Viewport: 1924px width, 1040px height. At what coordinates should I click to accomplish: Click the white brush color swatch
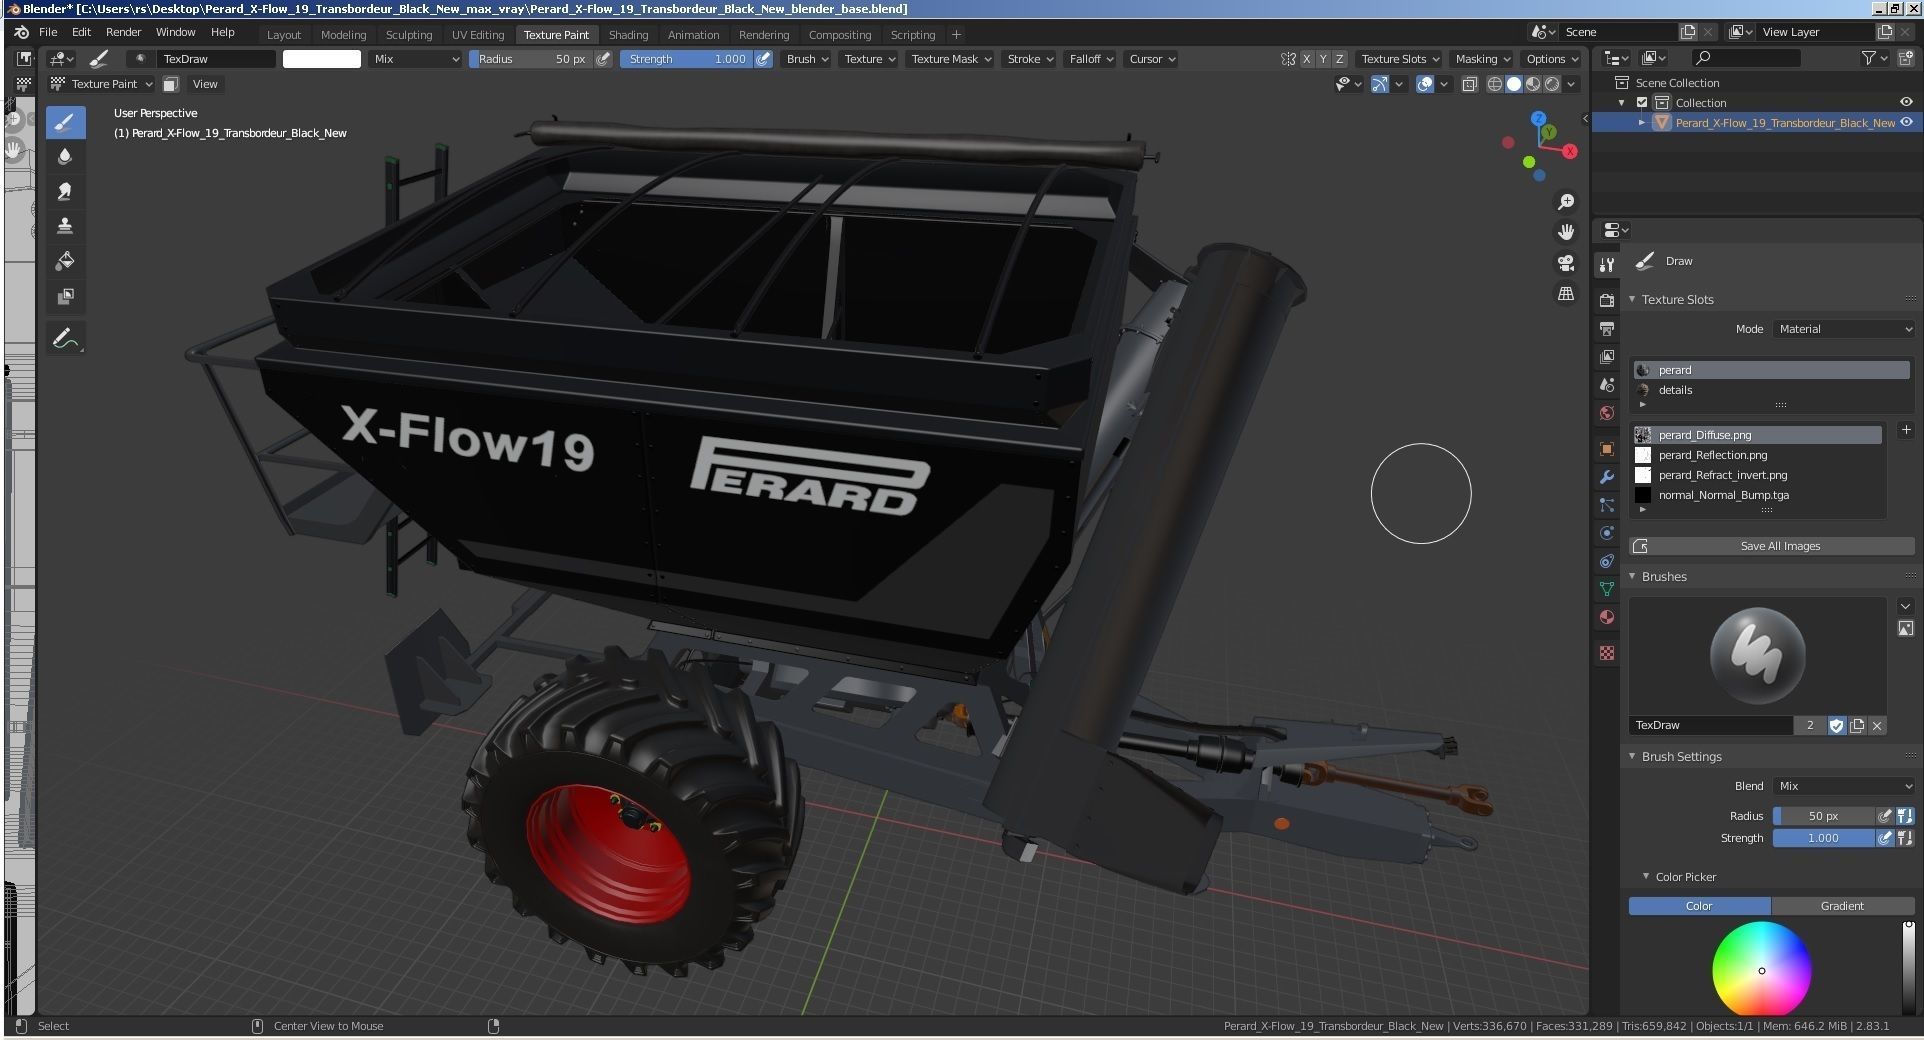[322, 59]
